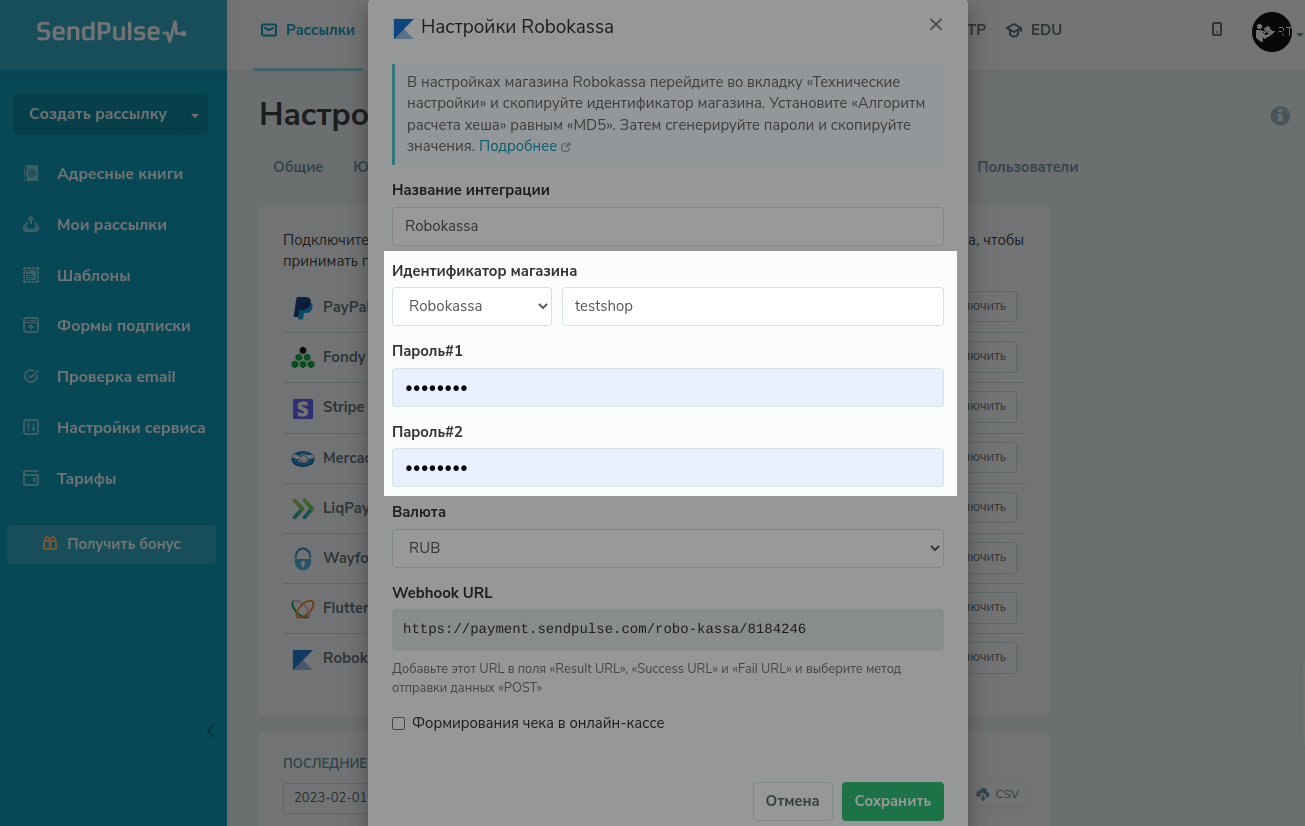Edit the Название интеграции field
This screenshot has height=826, width=1305.
667,226
